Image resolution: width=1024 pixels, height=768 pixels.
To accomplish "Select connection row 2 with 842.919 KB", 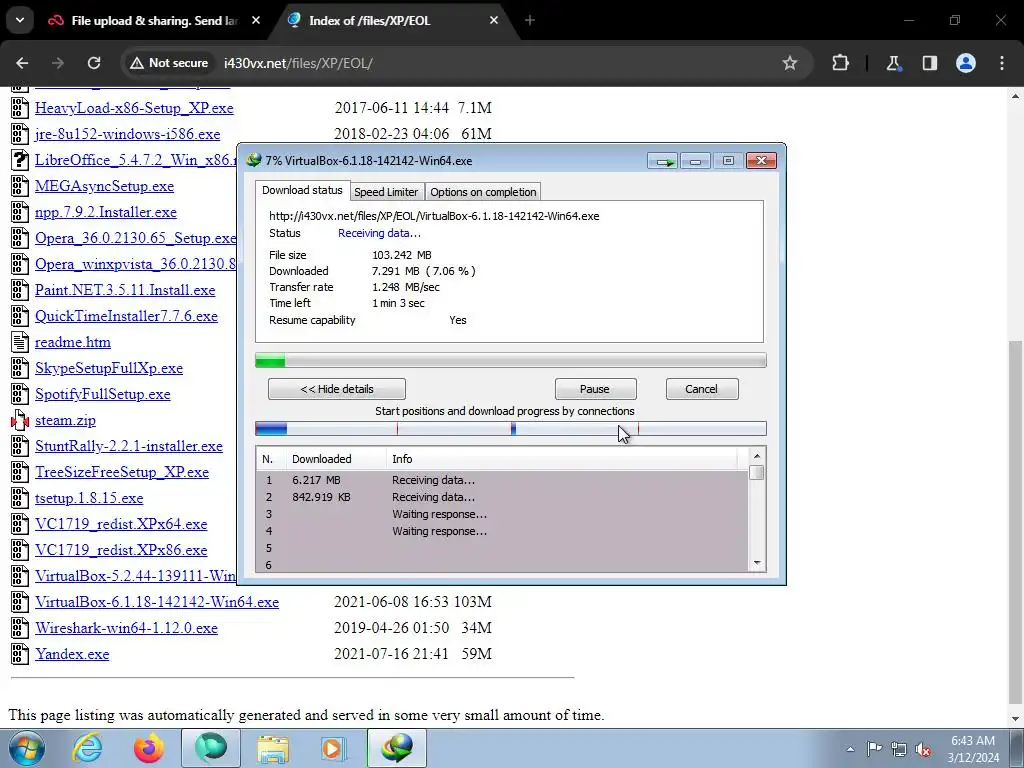I will [502, 497].
